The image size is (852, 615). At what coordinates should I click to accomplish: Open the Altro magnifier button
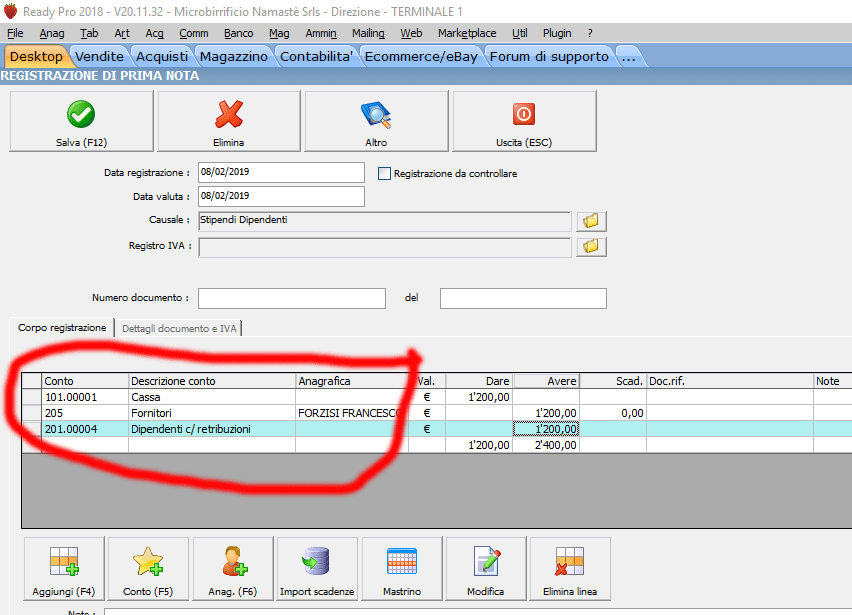pos(376,121)
